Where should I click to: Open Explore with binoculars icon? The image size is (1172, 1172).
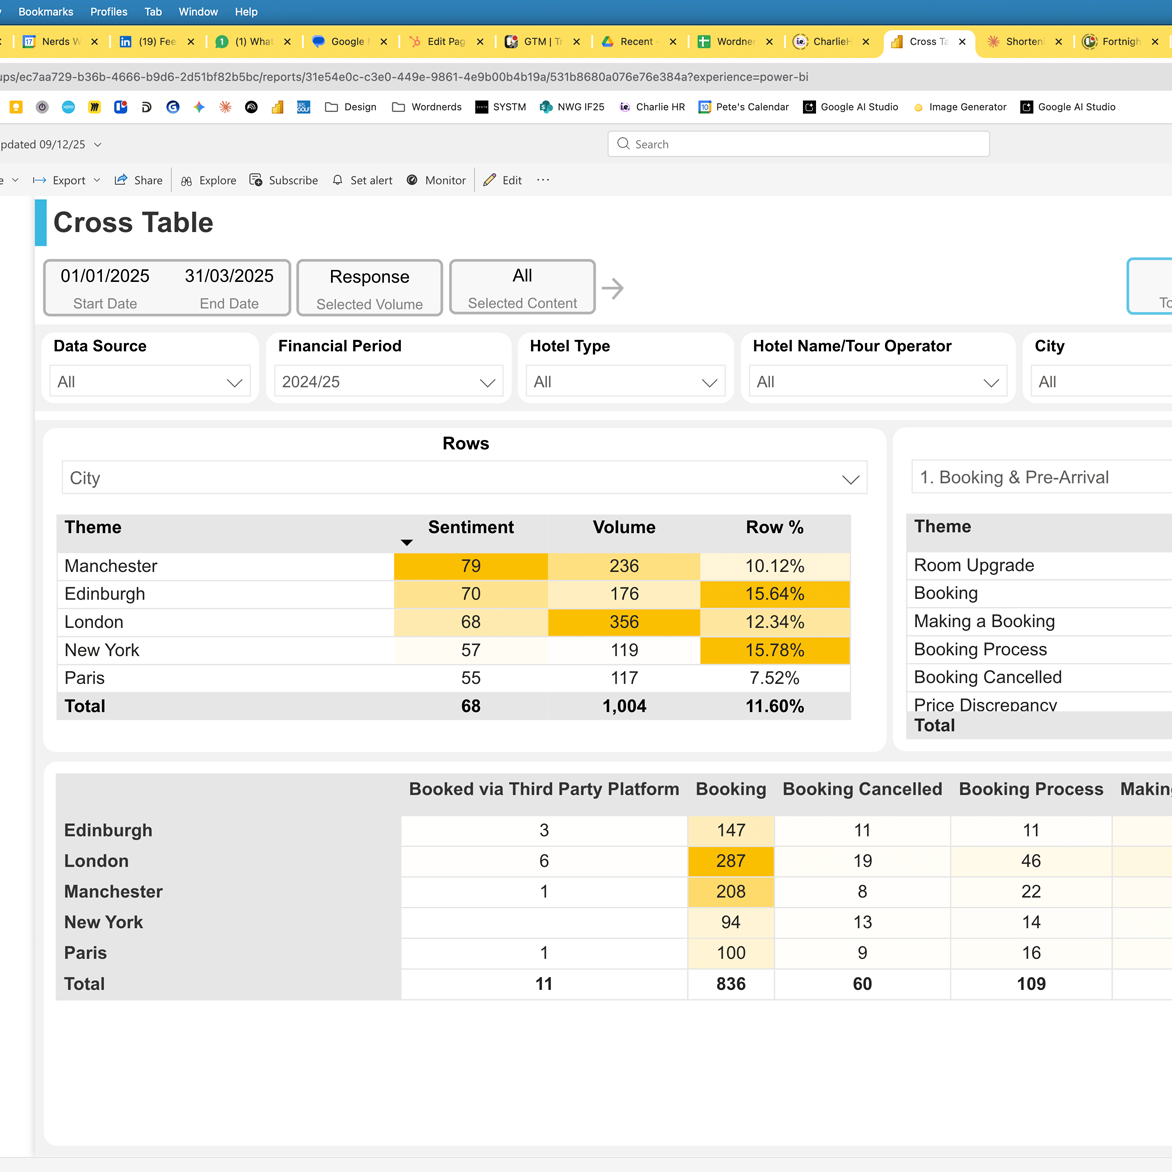coord(187,180)
